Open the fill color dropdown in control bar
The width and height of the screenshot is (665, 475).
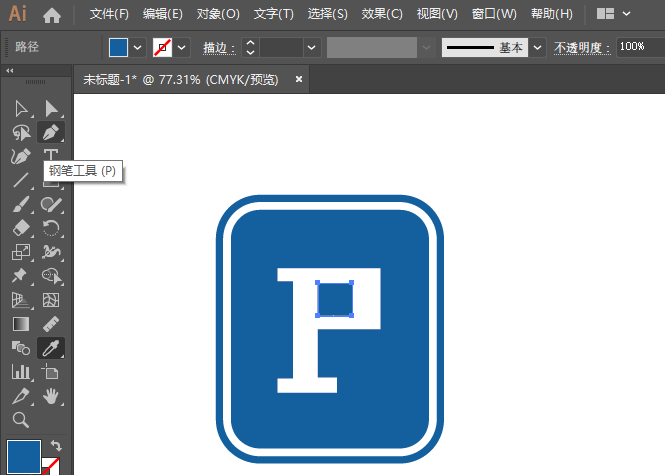pos(139,48)
